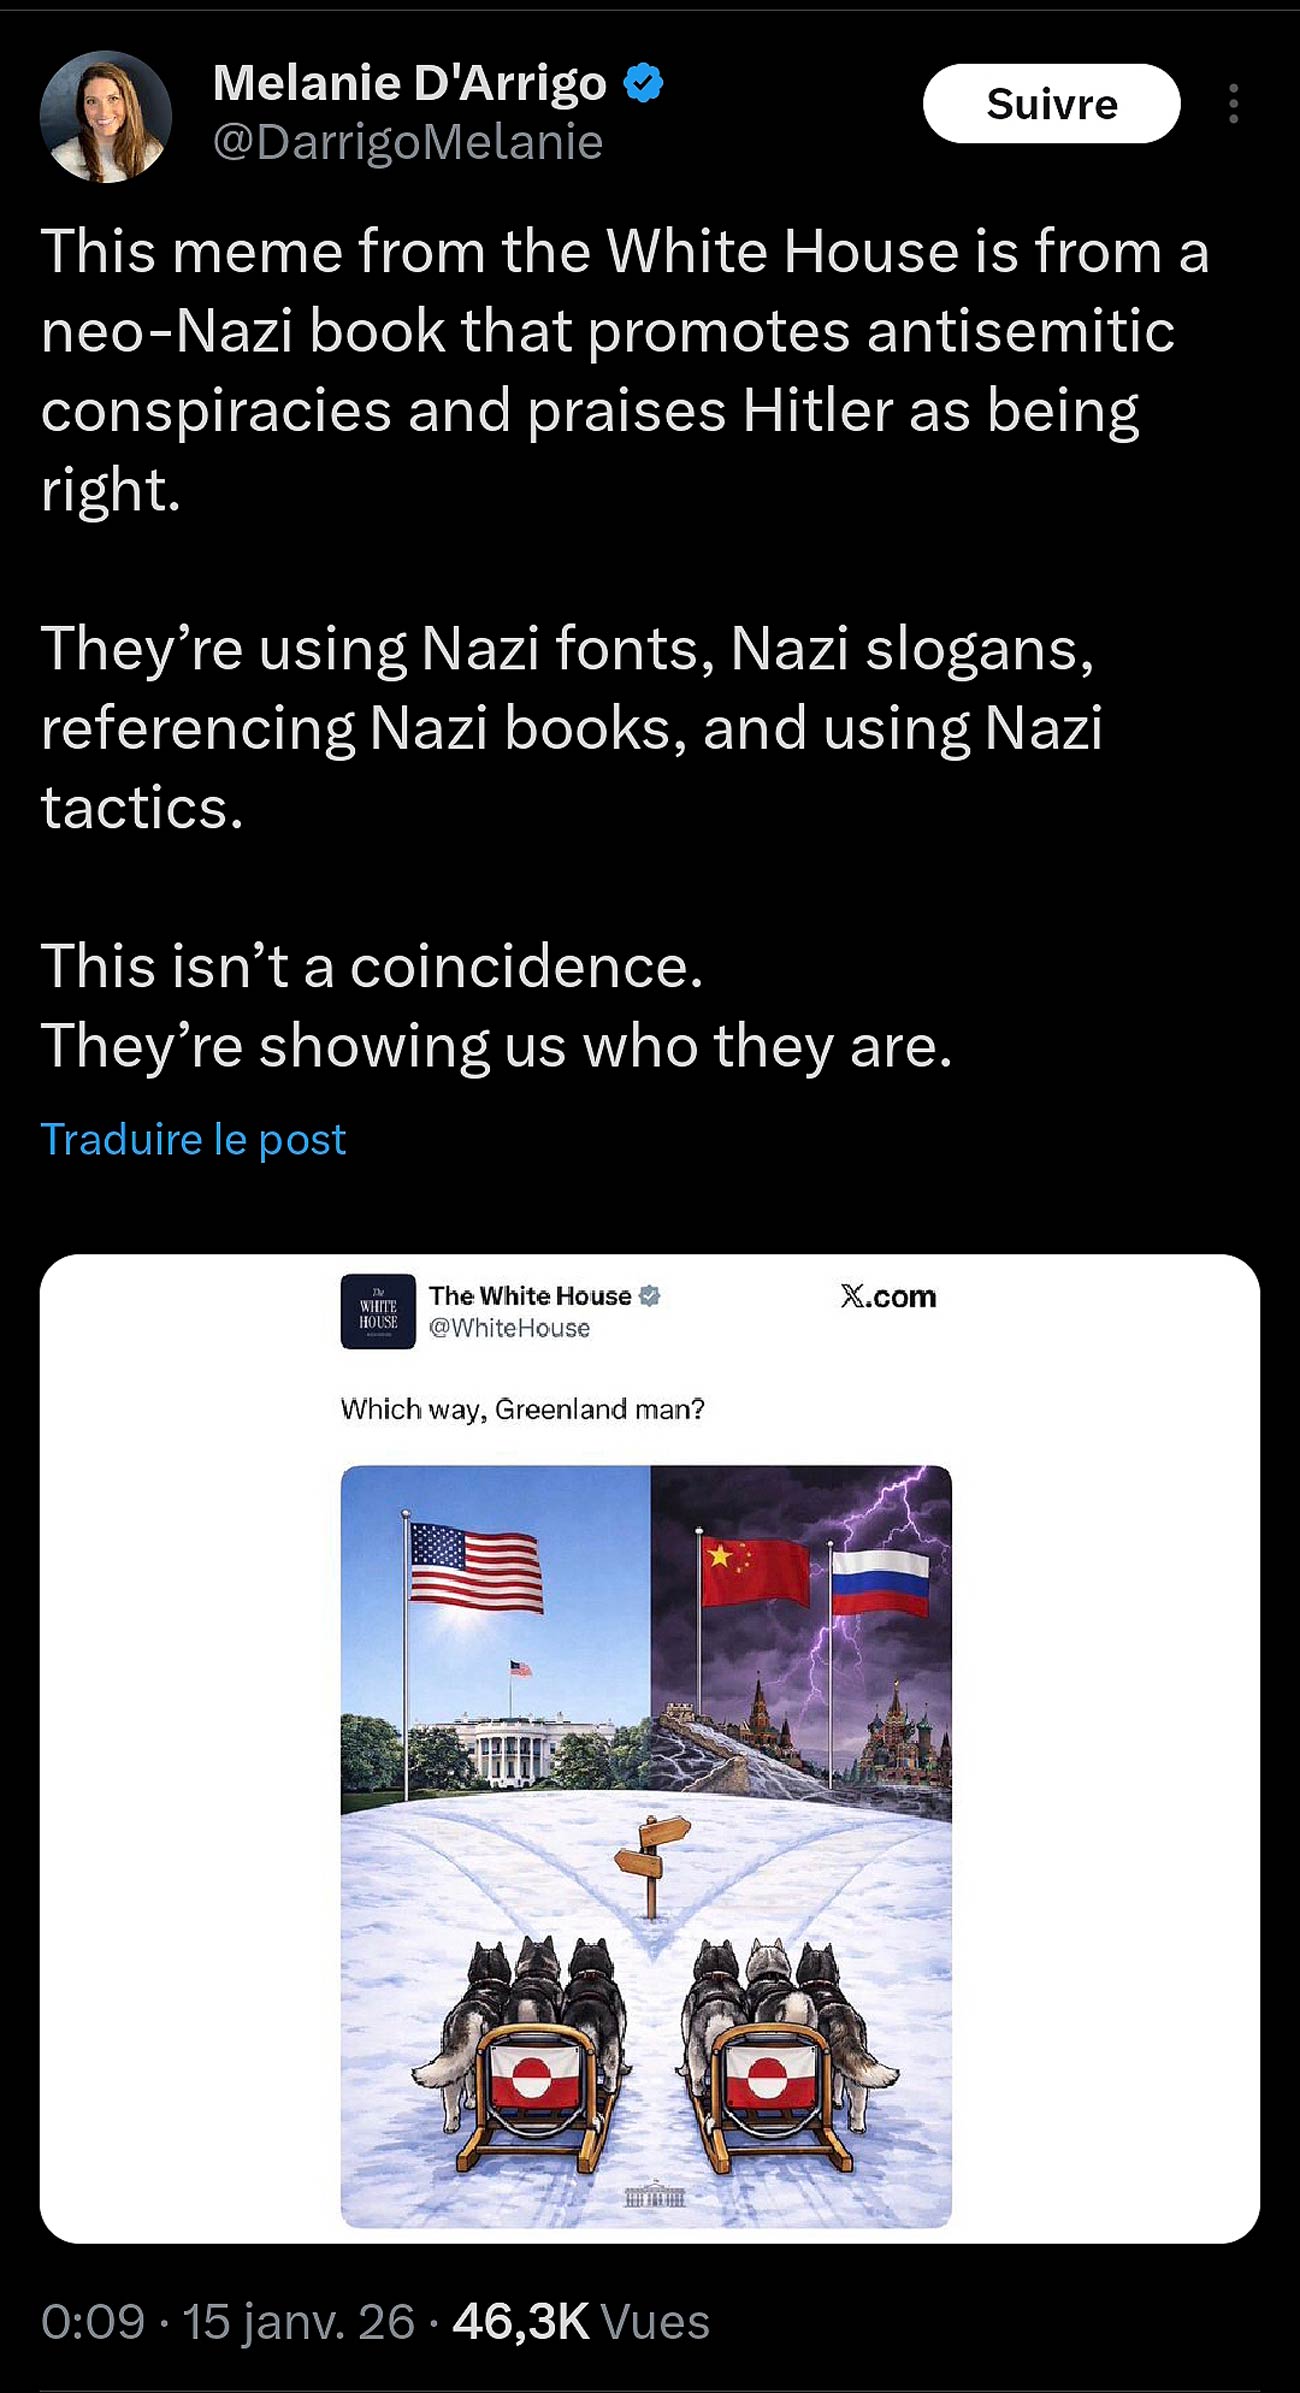Viewport: 1300px width, 2393px height.
Task: Click the @WhiteHouse handle in the screenshot
Action: pyautogui.click(x=509, y=1328)
